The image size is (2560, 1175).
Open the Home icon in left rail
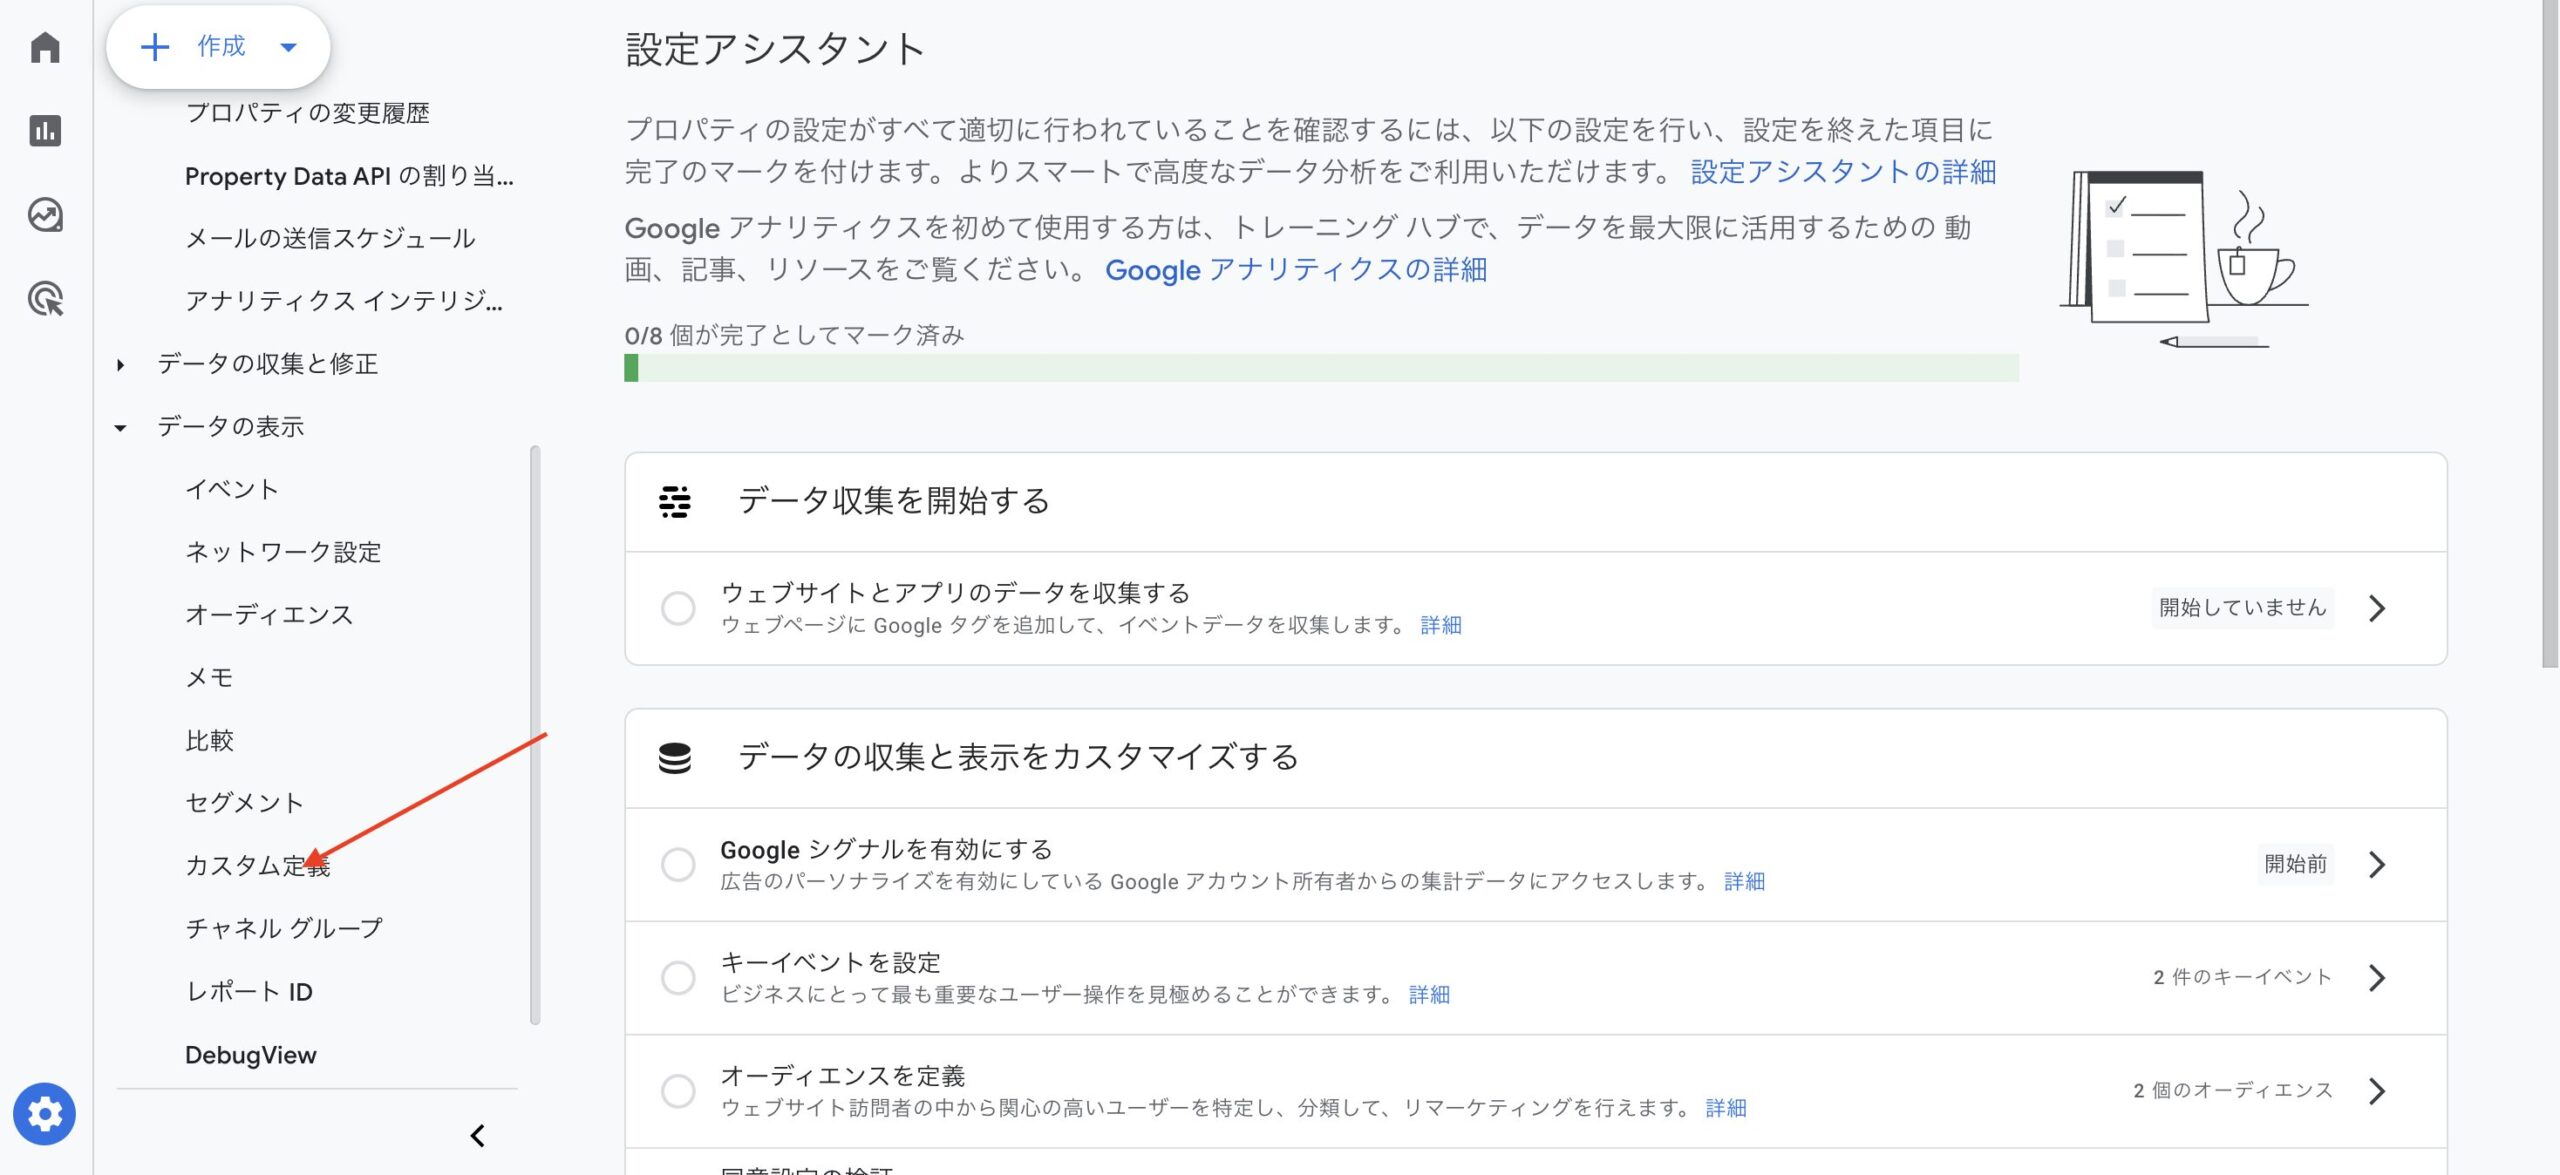click(x=45, y=47)
